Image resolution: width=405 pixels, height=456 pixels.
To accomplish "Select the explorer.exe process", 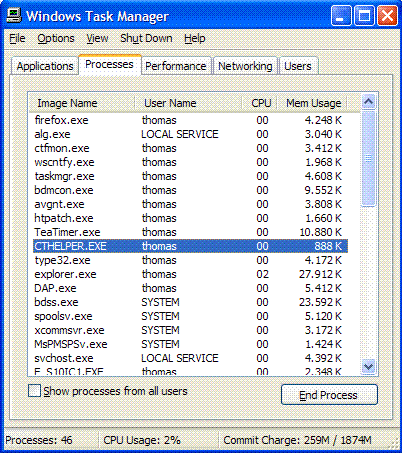I will [x=190, y=274].
